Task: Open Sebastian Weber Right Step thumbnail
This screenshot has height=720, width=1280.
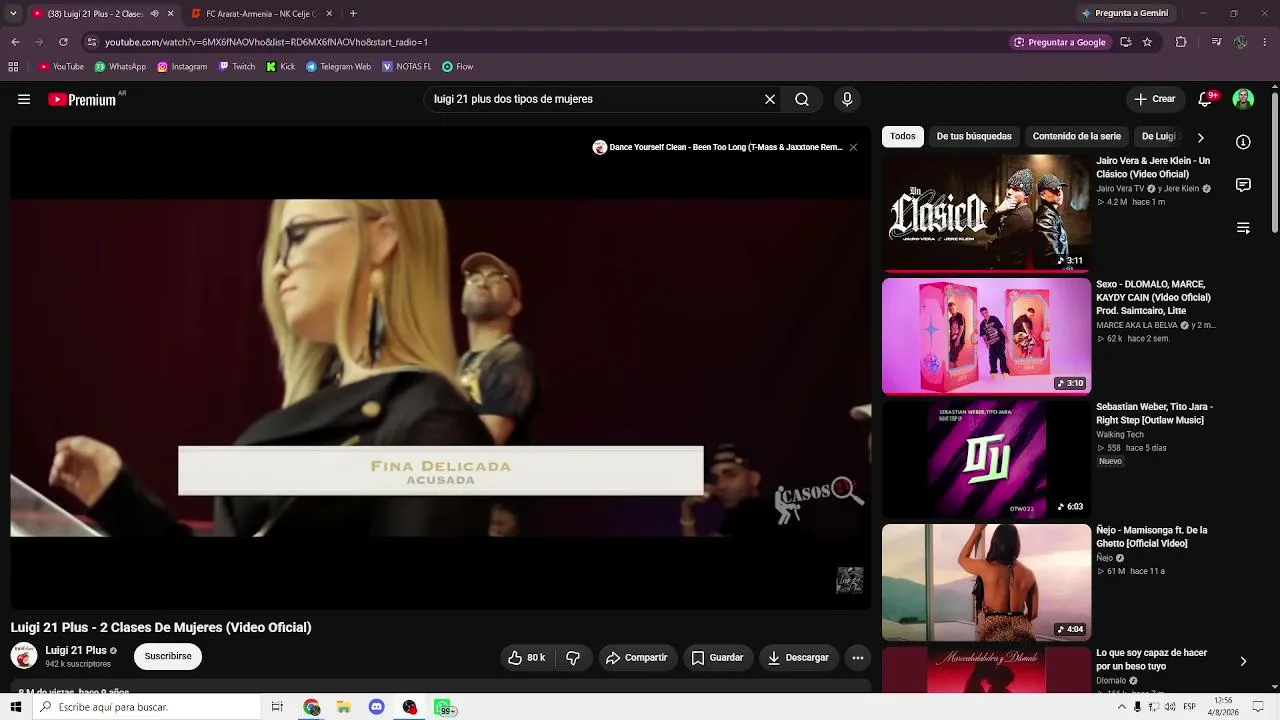Action: [986, 459]
